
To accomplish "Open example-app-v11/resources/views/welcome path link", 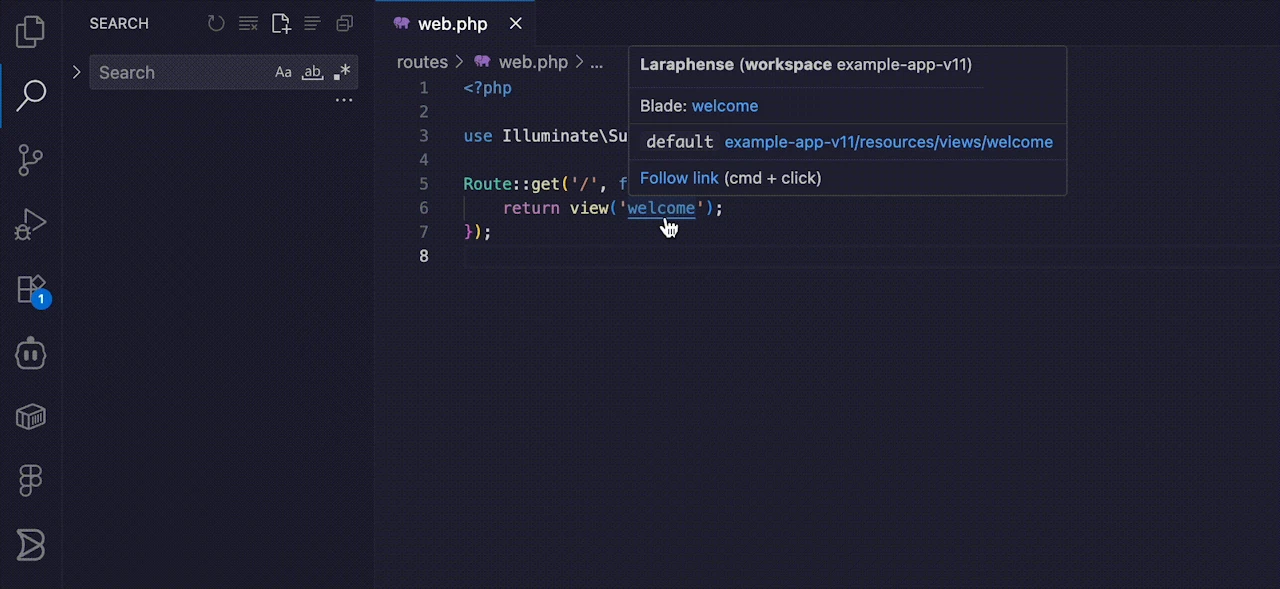I will [888, 142].
